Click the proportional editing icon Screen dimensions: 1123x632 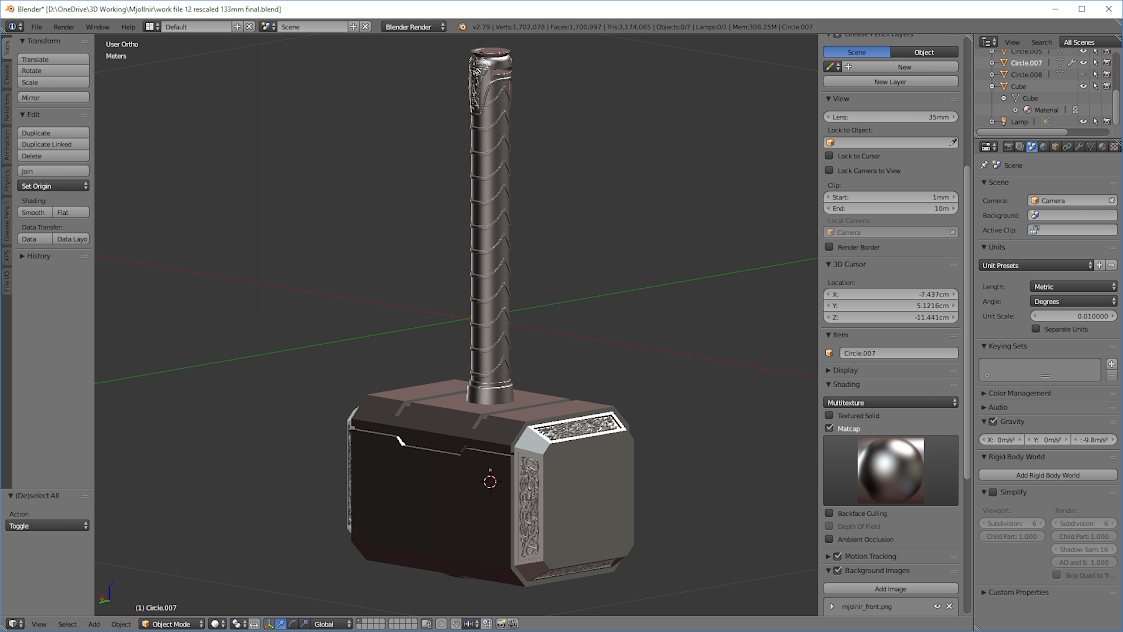click(x=441, y=623)
